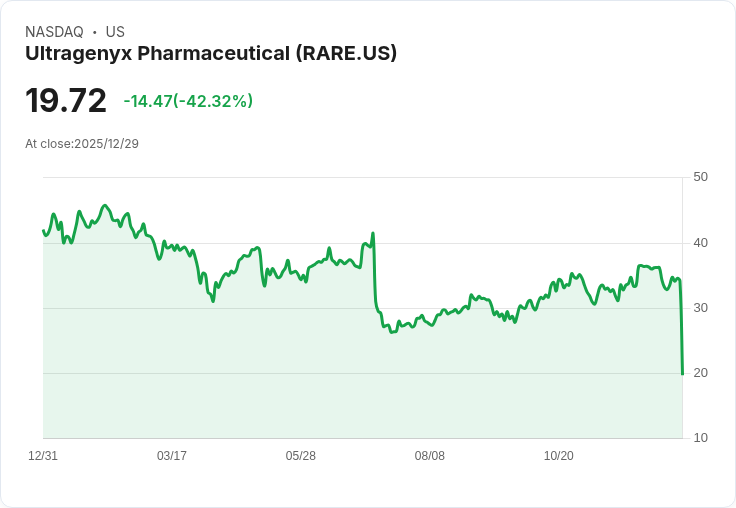Click the At close 2025/12/29 timestamp

[82, 143]
